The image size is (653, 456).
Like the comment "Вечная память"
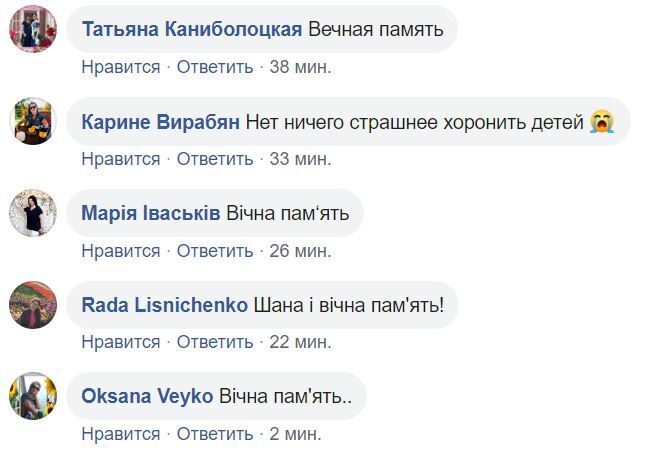121,67
